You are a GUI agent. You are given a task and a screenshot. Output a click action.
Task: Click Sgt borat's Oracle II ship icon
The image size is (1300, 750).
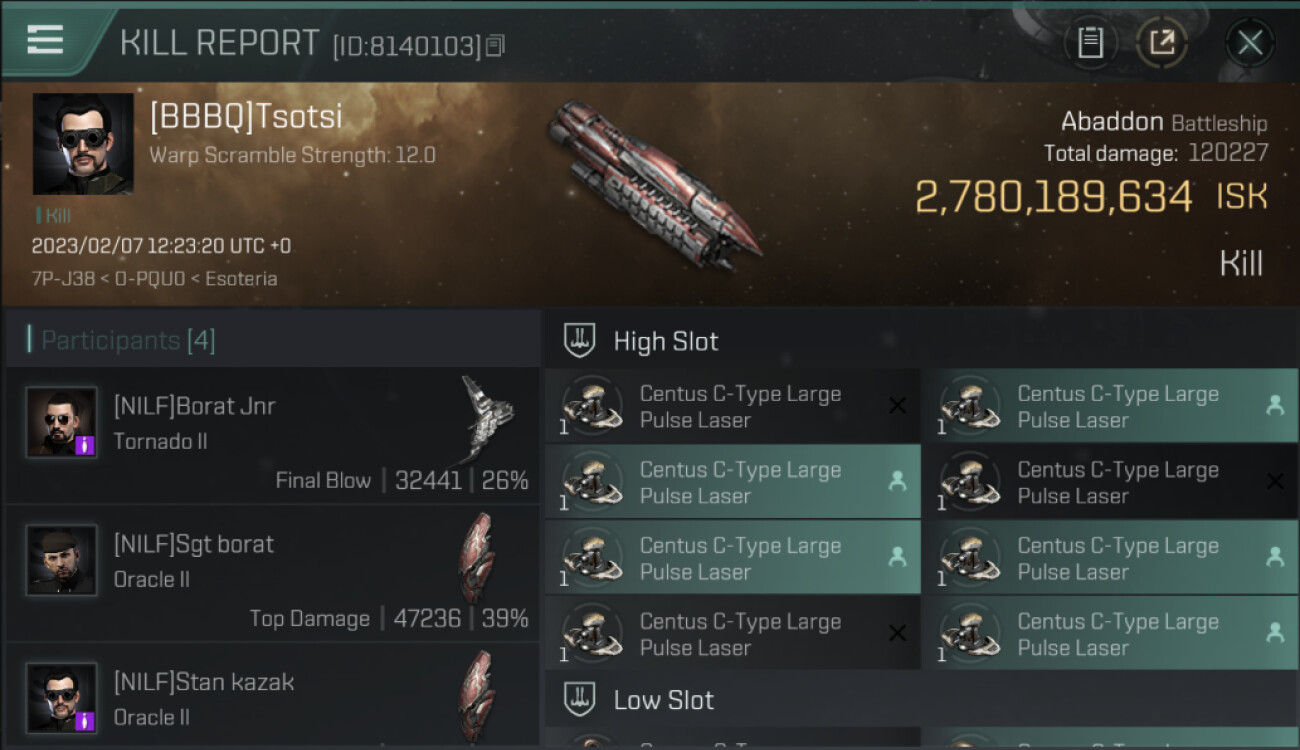477,557
